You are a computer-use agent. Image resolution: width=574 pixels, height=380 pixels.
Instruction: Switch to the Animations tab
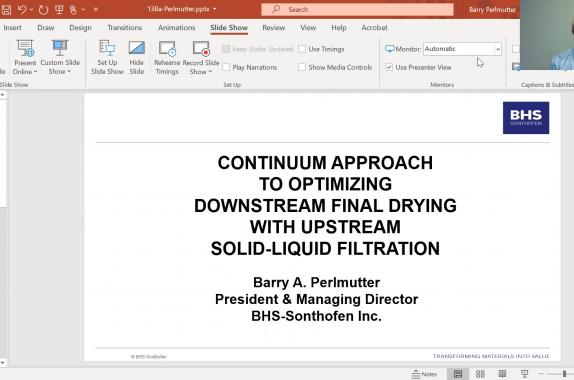tap(177, 28)
